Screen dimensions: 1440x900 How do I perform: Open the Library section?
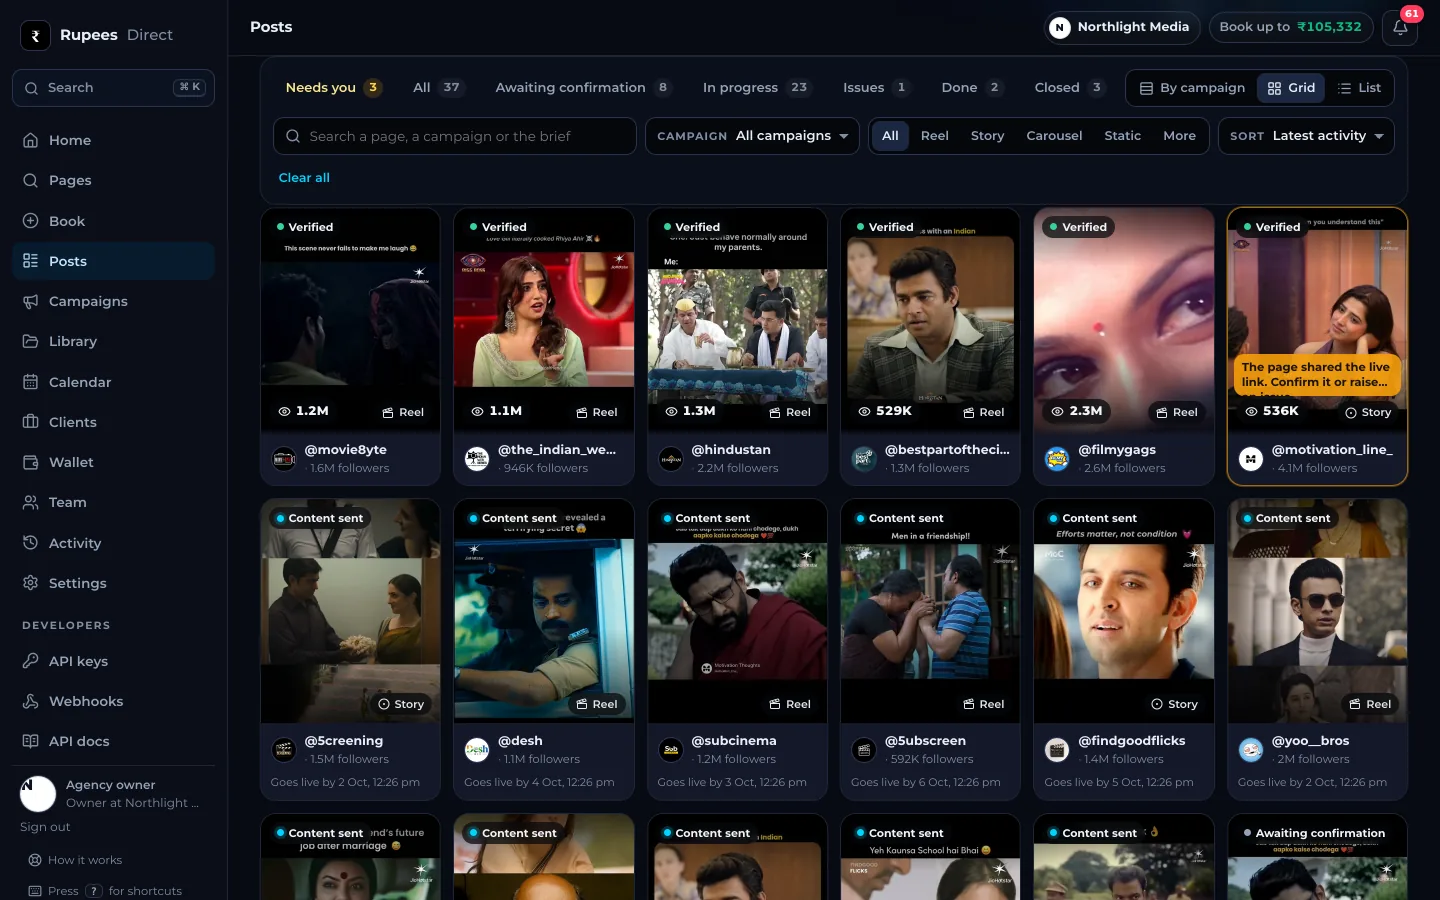(x=113, y=341)
